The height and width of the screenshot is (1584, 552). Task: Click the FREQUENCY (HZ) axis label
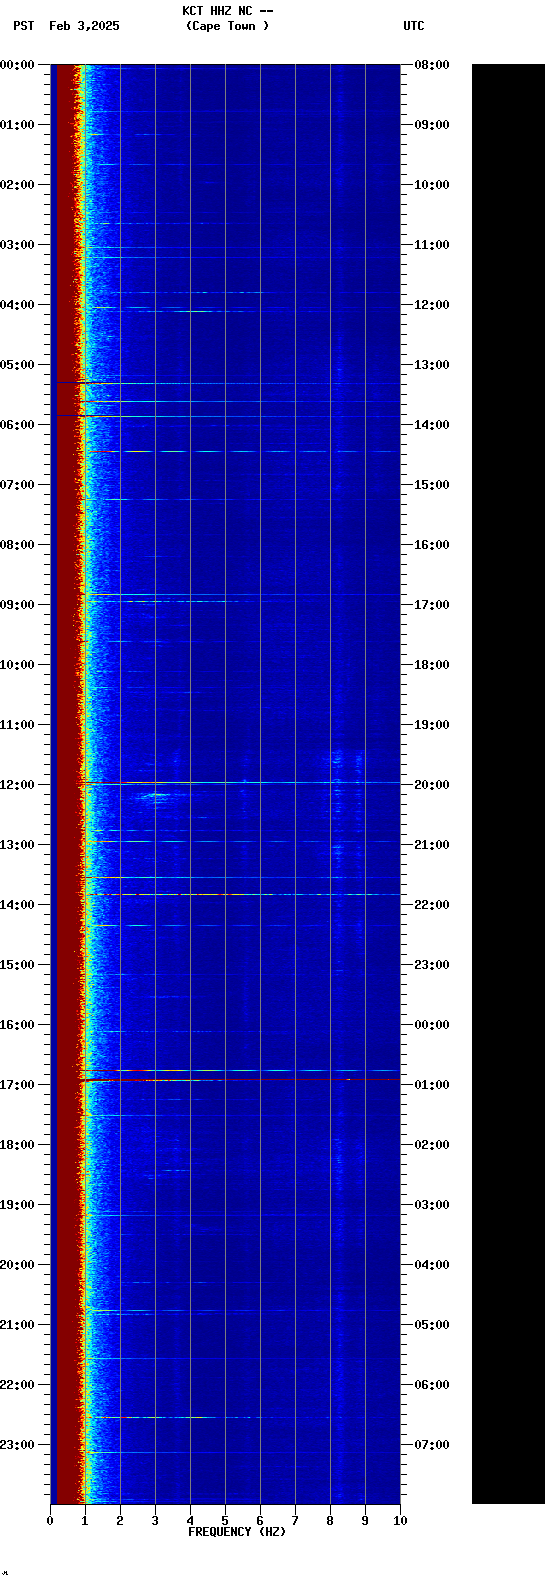coord(237,1532)
